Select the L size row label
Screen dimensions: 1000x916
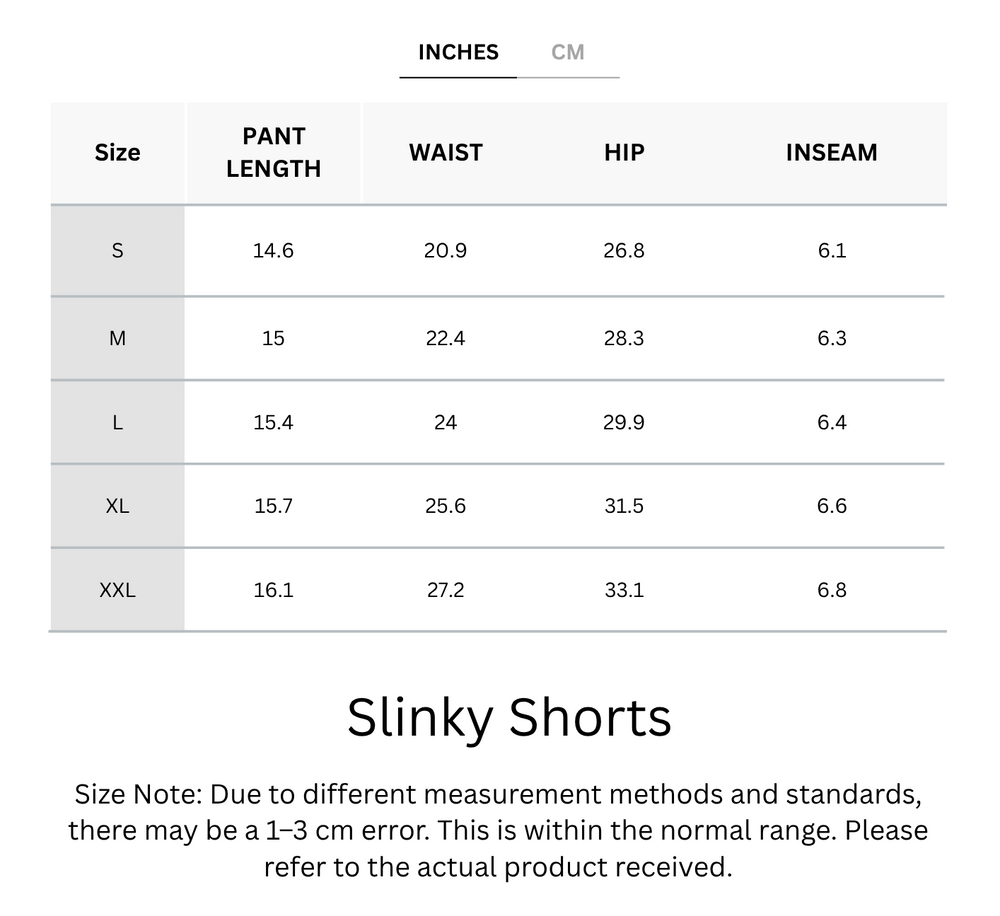(x=117, y=423)
